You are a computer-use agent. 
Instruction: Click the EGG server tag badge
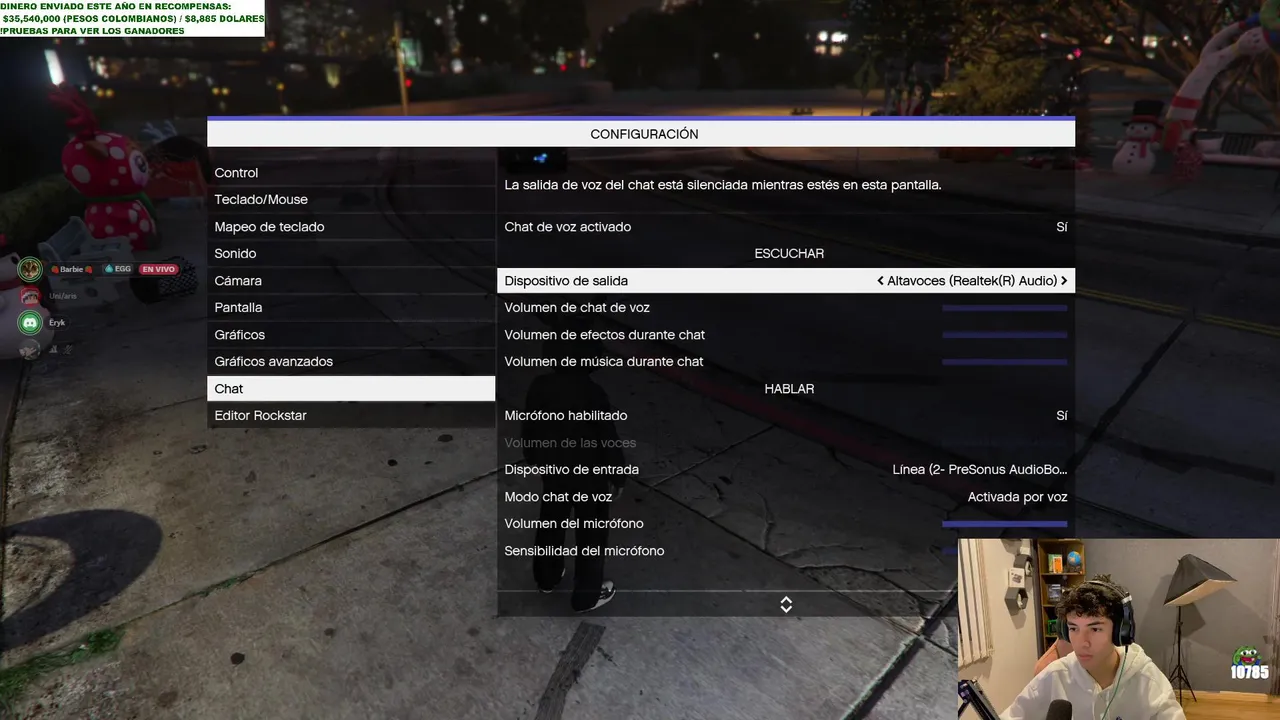tap(118, 269)
